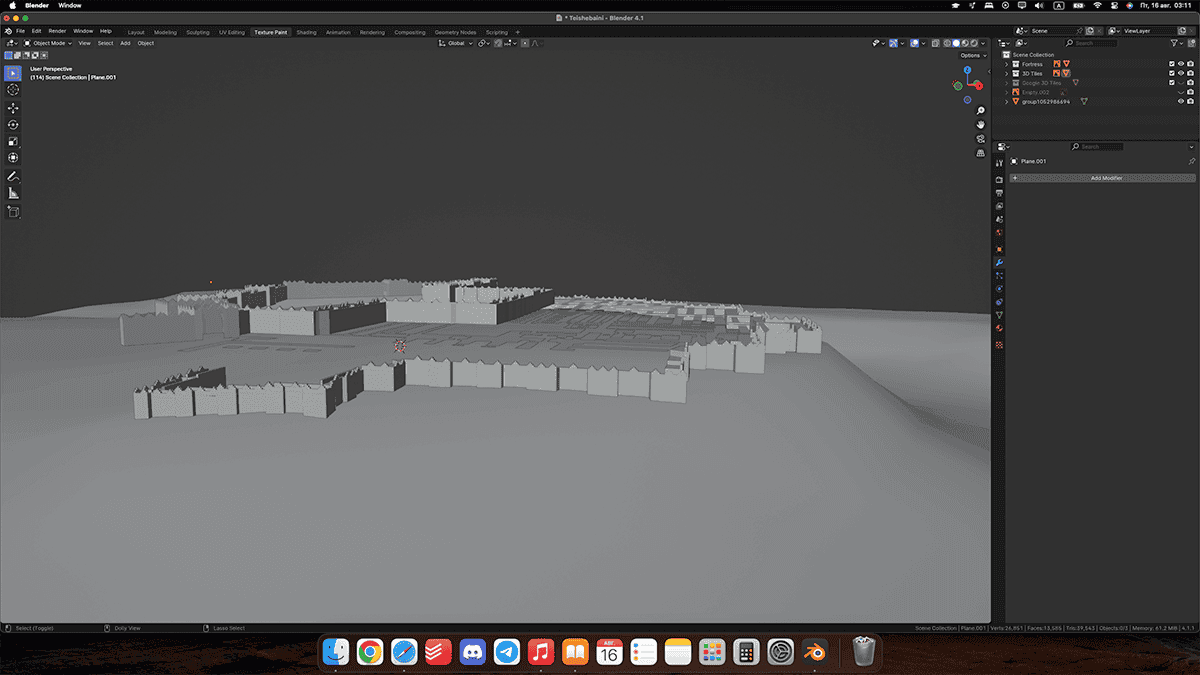Viewport: 1200px width, 675px height.
Task: Open the viewport Options button
Action: [x=971, y=55]
